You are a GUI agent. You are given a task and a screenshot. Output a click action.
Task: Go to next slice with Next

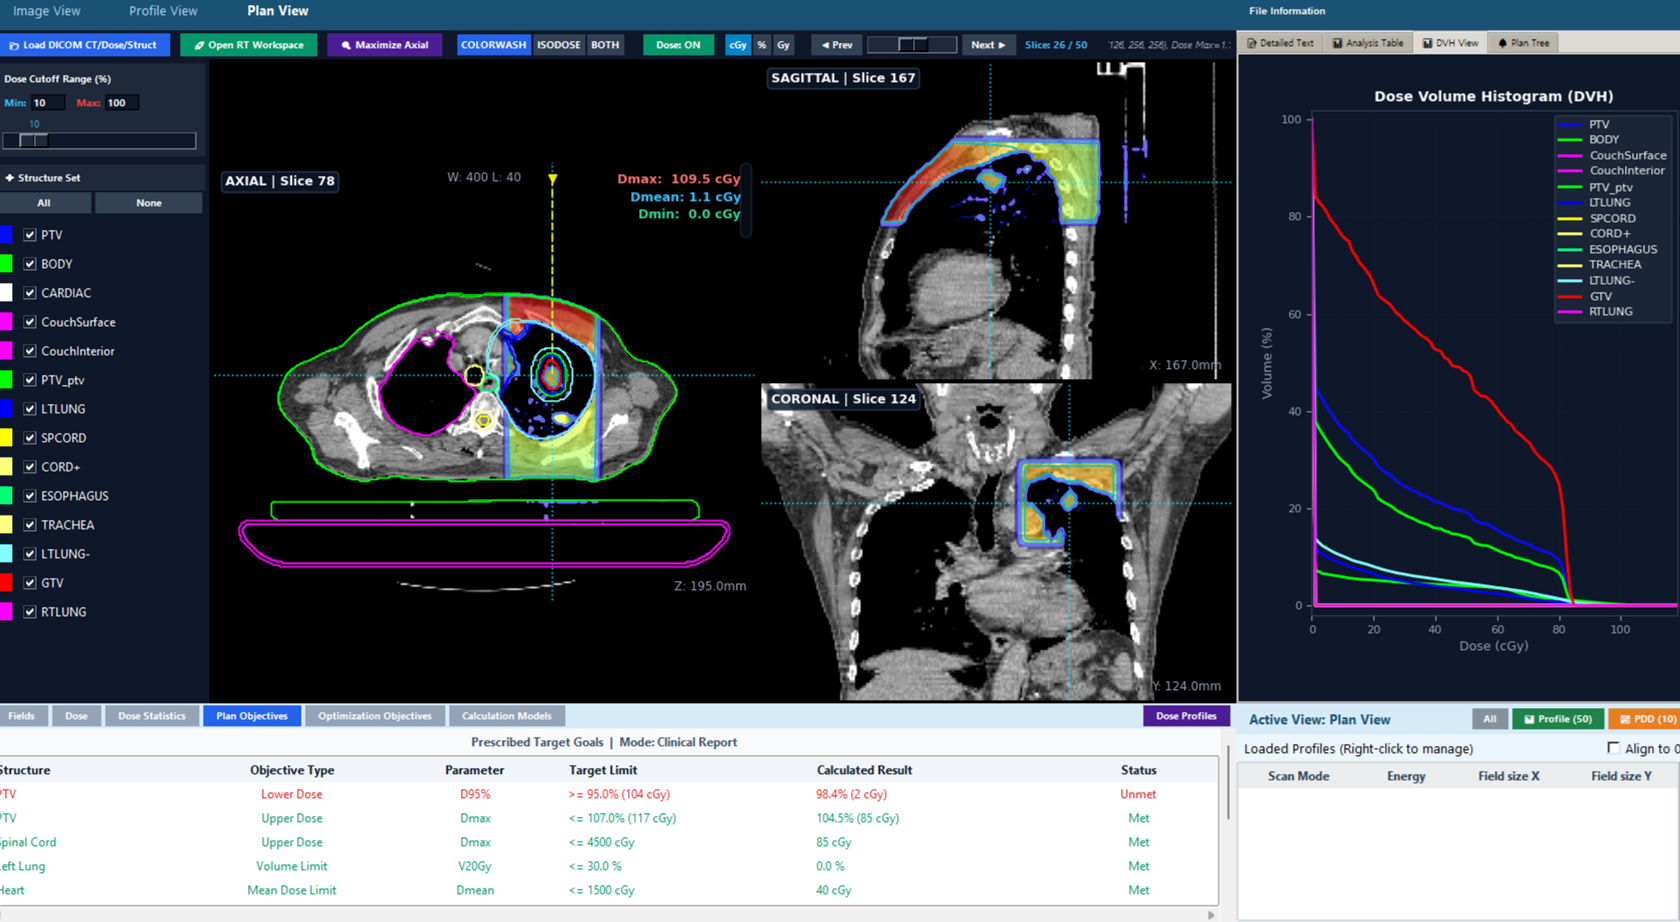tap(987, 45)
